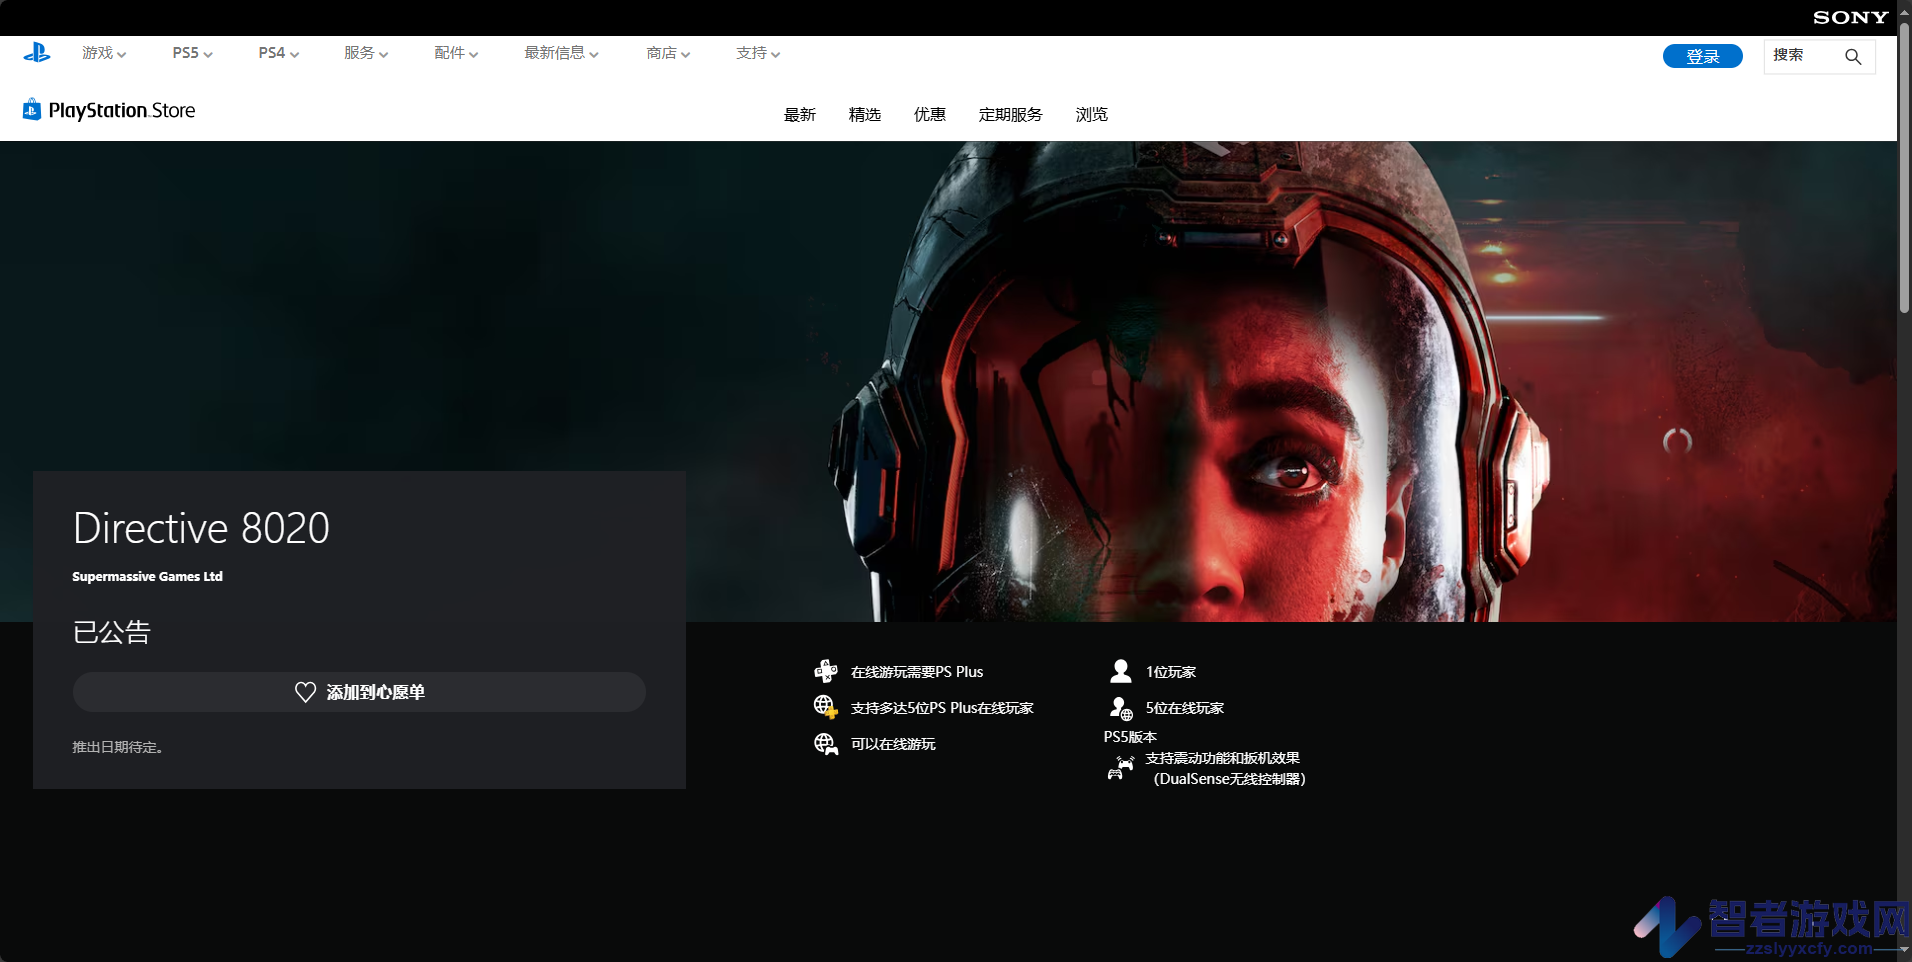
Task: Click the 支持多达5位PS Plus在线玩家 text
Action: (x=942, y=708)
